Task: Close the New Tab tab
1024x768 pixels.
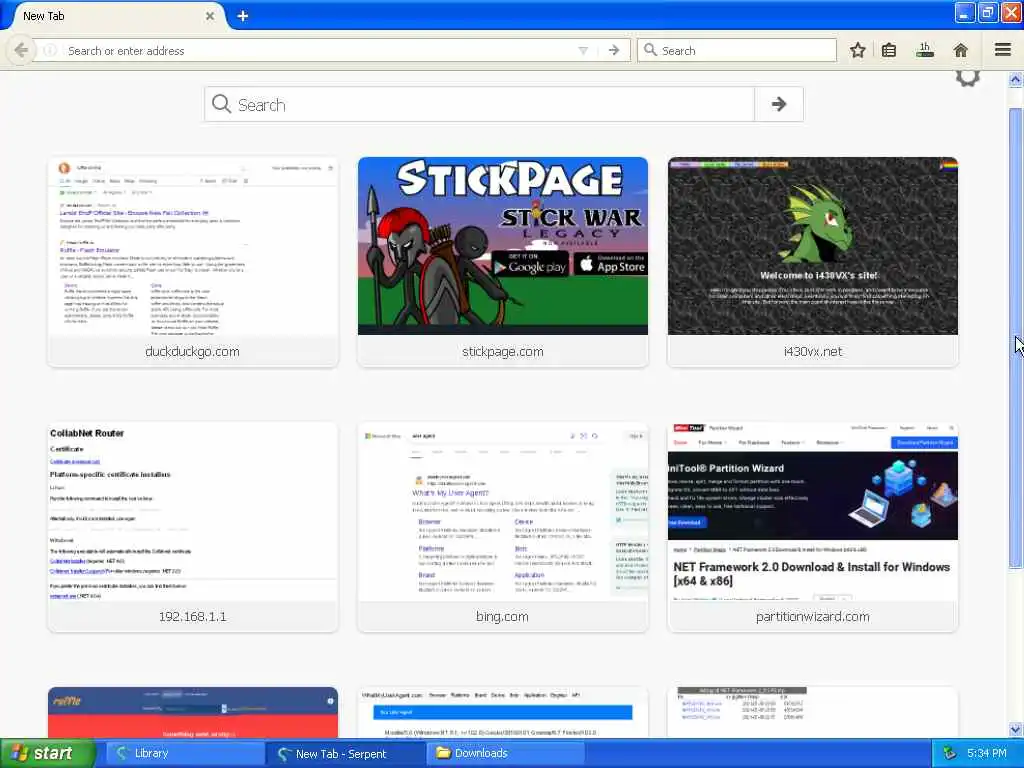Action: tap(210, 16)
